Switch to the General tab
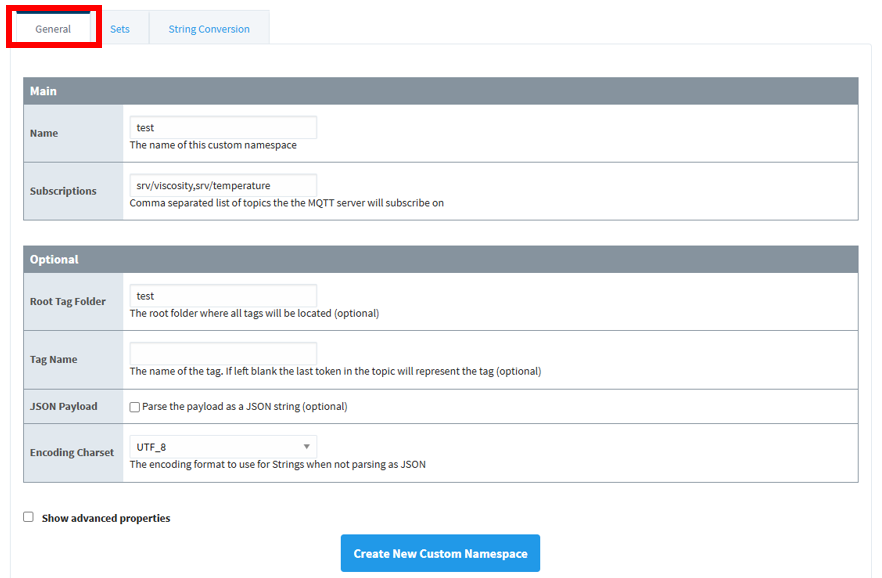 pos(53,29)
